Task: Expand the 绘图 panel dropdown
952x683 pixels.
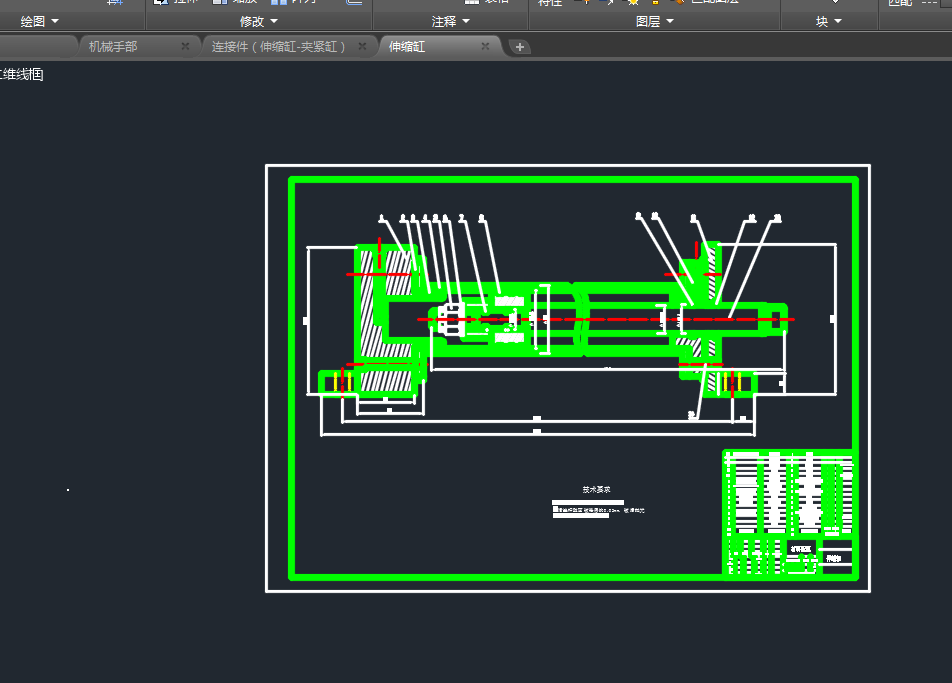Action: tap(40, 21)
